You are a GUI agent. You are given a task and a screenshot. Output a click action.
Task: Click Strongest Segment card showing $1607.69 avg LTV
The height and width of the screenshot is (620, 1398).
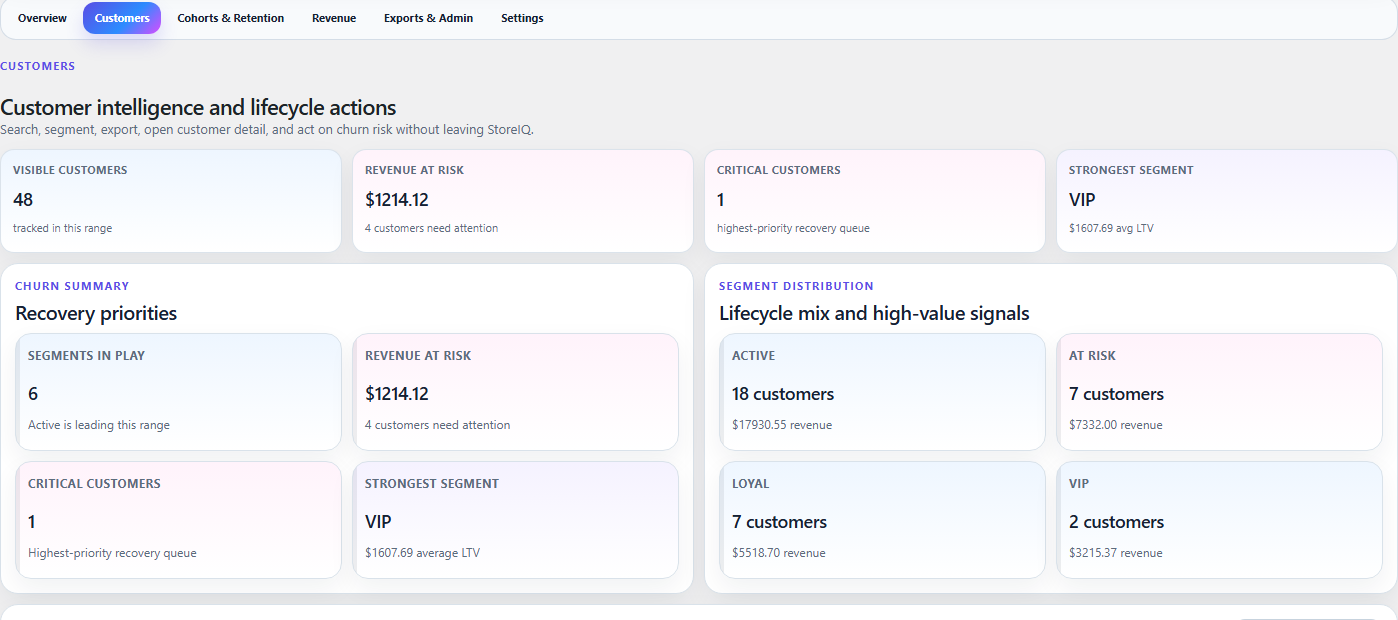click(x=1226, y=200)
